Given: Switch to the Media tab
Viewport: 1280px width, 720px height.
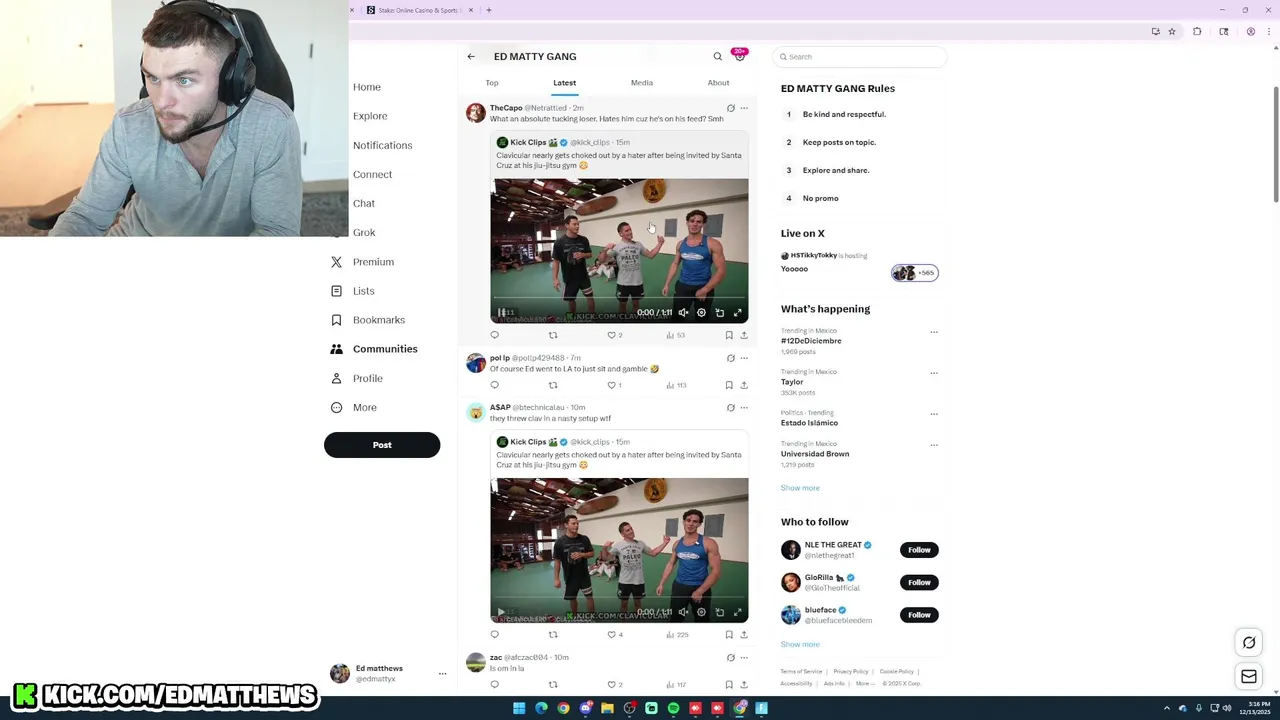Looking at the screenshot, I should coord(642,83).
